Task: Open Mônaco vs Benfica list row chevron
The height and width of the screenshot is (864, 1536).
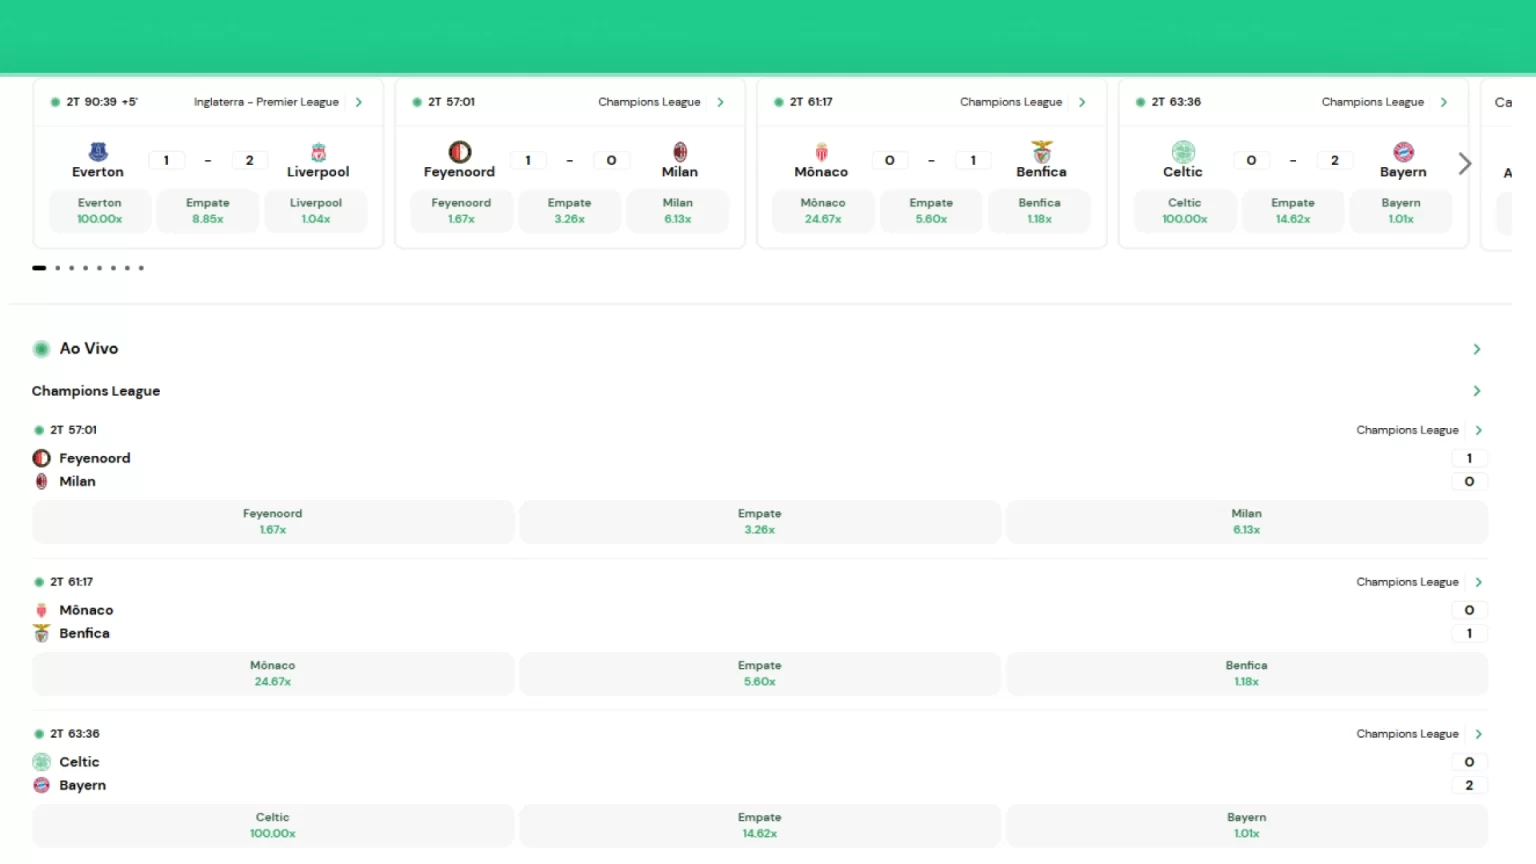Action: [x=1479, y=582]
